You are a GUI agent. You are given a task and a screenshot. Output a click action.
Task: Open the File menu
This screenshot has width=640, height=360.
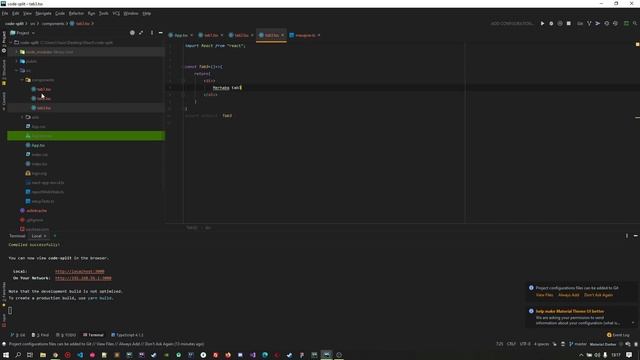5,13
